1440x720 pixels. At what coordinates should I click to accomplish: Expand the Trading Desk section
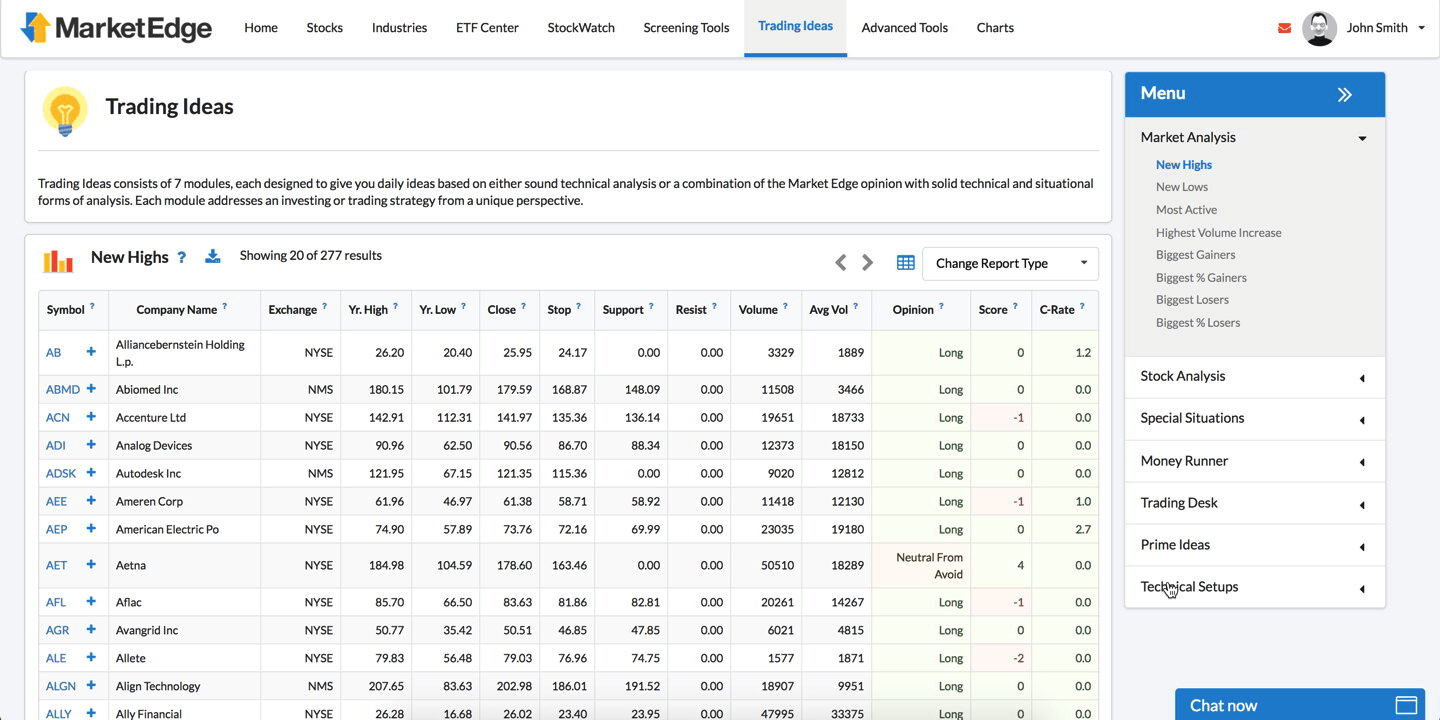click(1362, 505)
